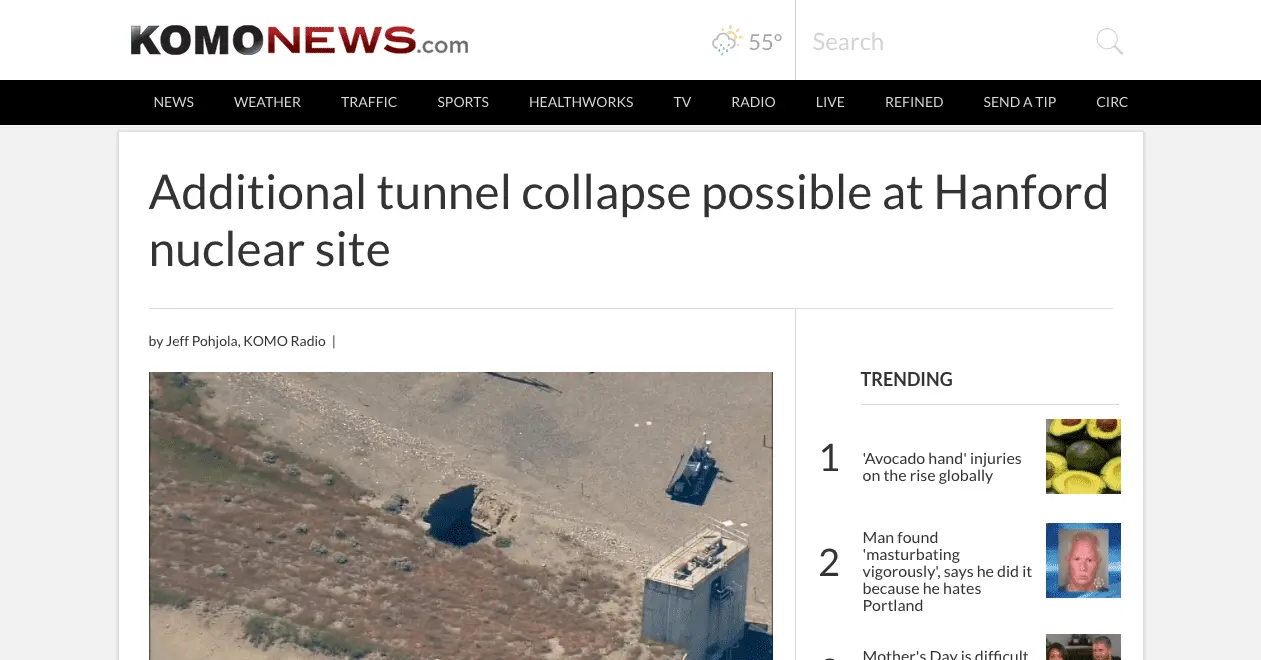Open the avocado thumbnail in Trending
1261x660 pixels.
click(1083, 456)
